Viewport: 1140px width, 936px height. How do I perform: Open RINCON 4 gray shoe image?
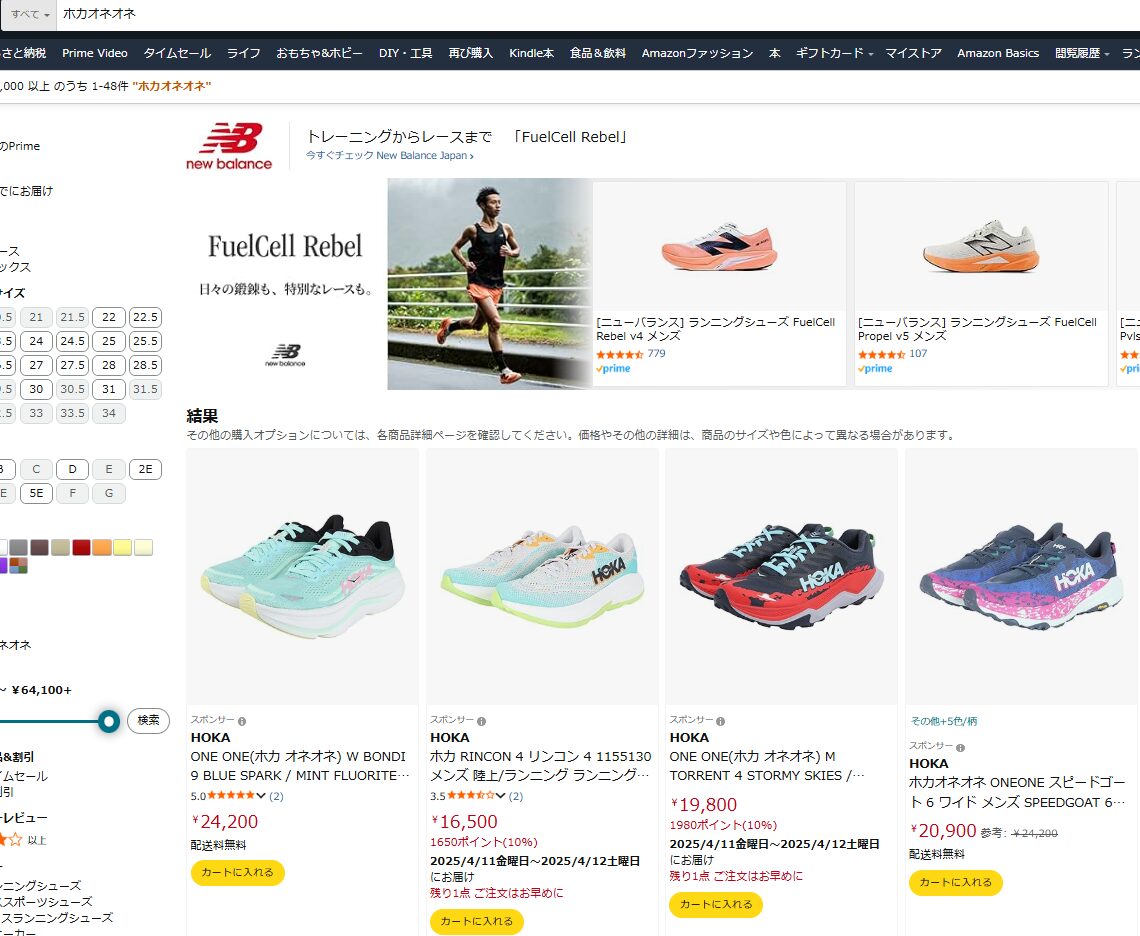542,576
